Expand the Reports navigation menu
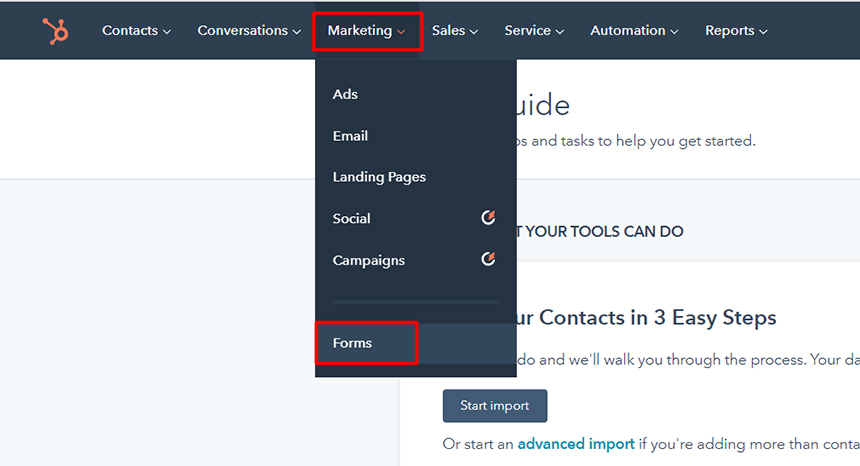Viewport: 860px width, 466px height. 736,31
